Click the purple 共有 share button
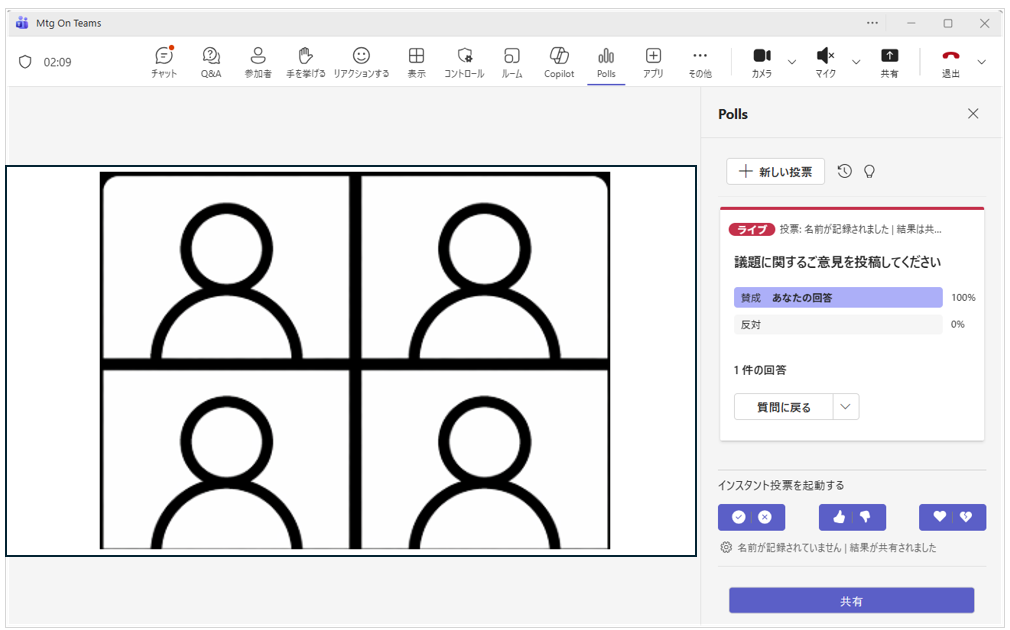 (851, 601)
